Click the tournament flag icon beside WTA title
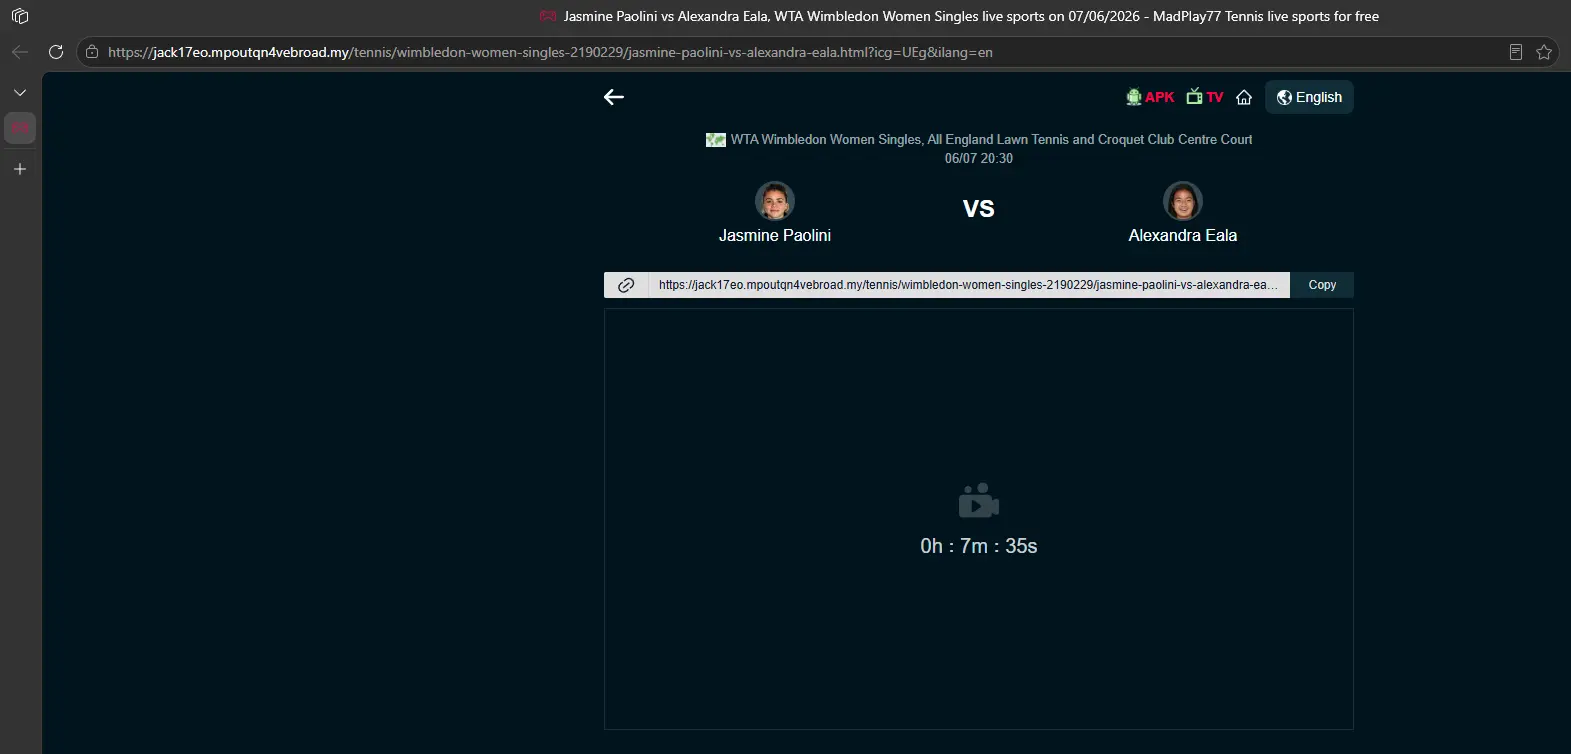 tap(716, 140)
